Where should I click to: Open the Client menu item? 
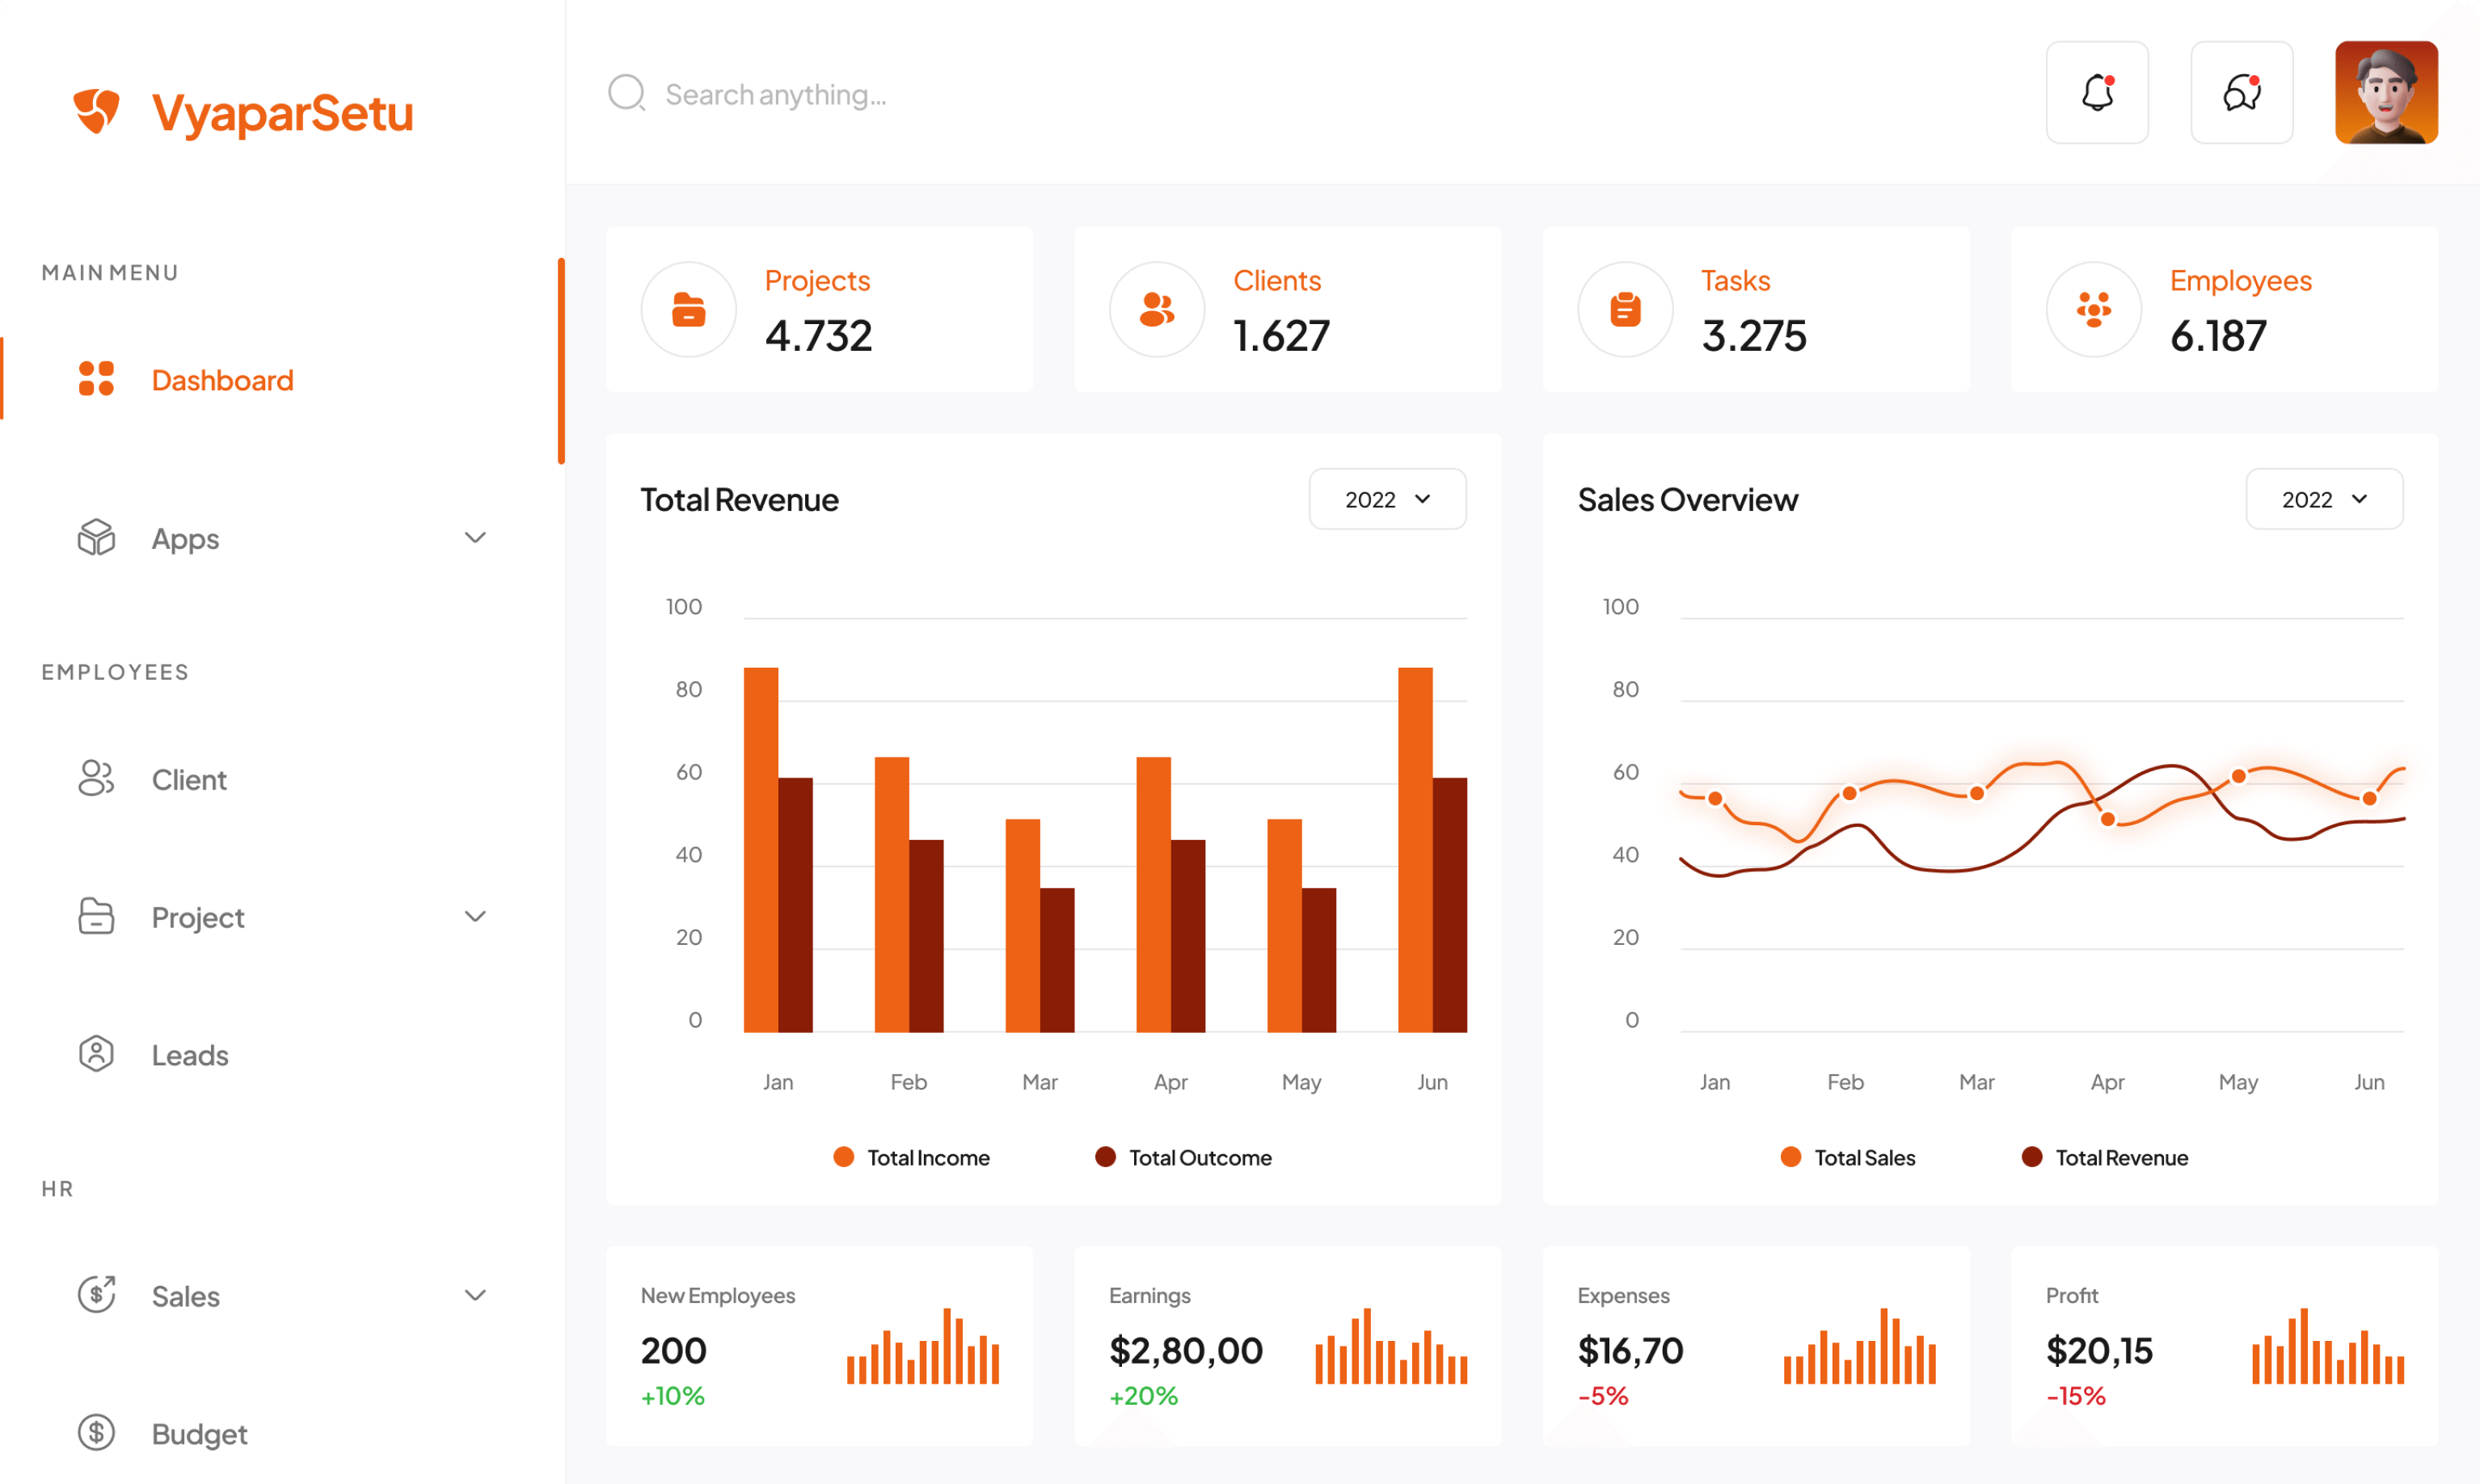pos(189,779)
